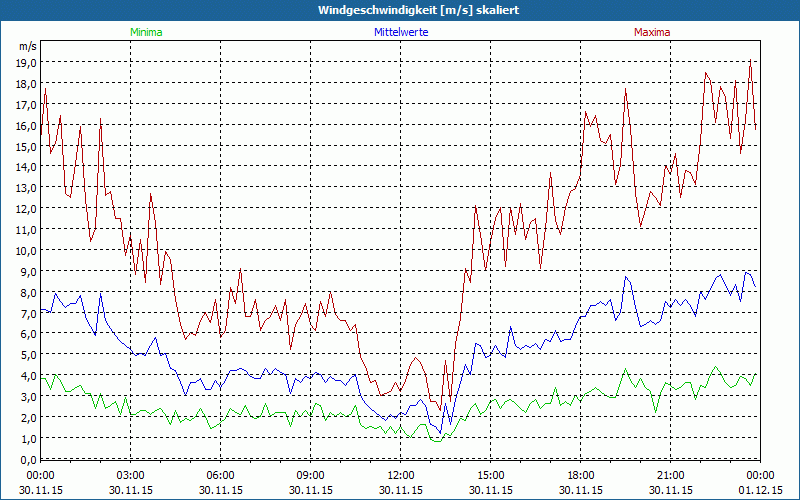
Task: Click the 0,0 y-axis value
Action: [28, 459]
